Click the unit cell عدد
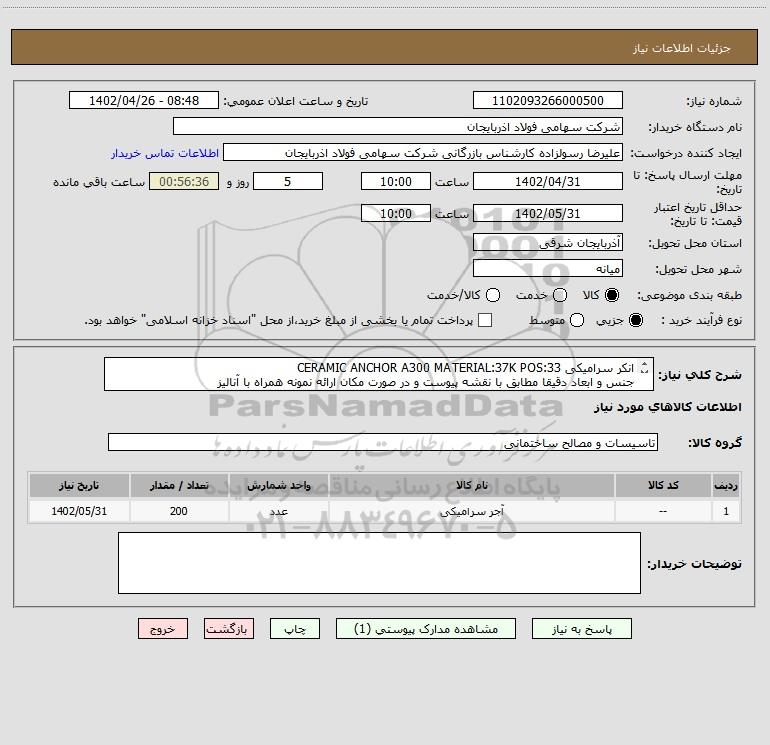 [278, 511]
